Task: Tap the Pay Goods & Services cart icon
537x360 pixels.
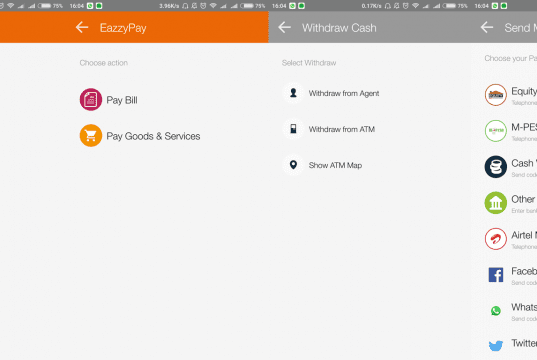Action: coord(91,136)
